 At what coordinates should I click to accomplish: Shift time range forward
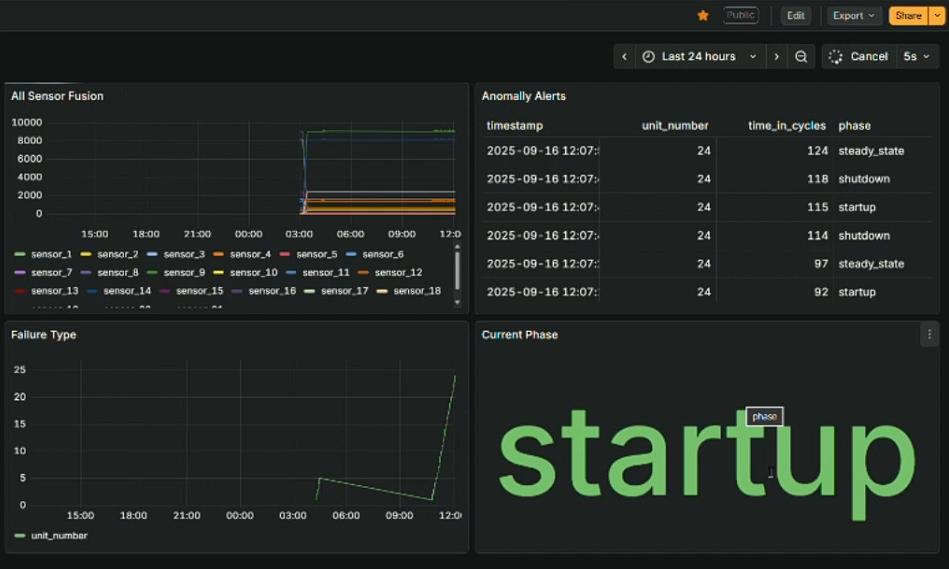[777, 56]
